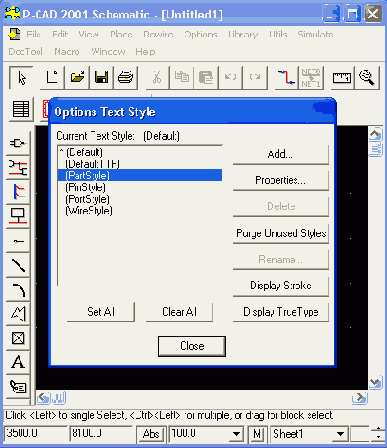The height and width of the screenshot is (448, 387).
Task: Open the Options menu
Action: (201, 34)
